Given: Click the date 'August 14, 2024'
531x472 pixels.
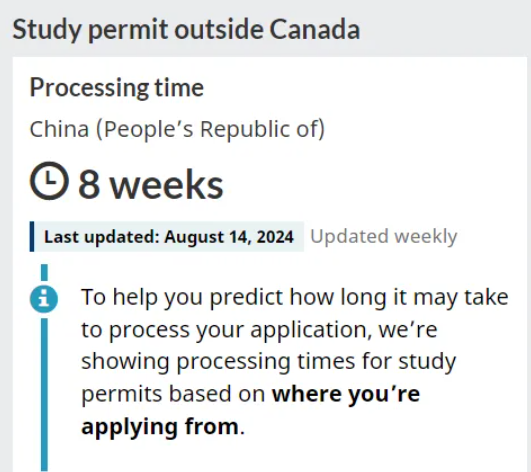Looking at the screenshot, I should (229, 237).
